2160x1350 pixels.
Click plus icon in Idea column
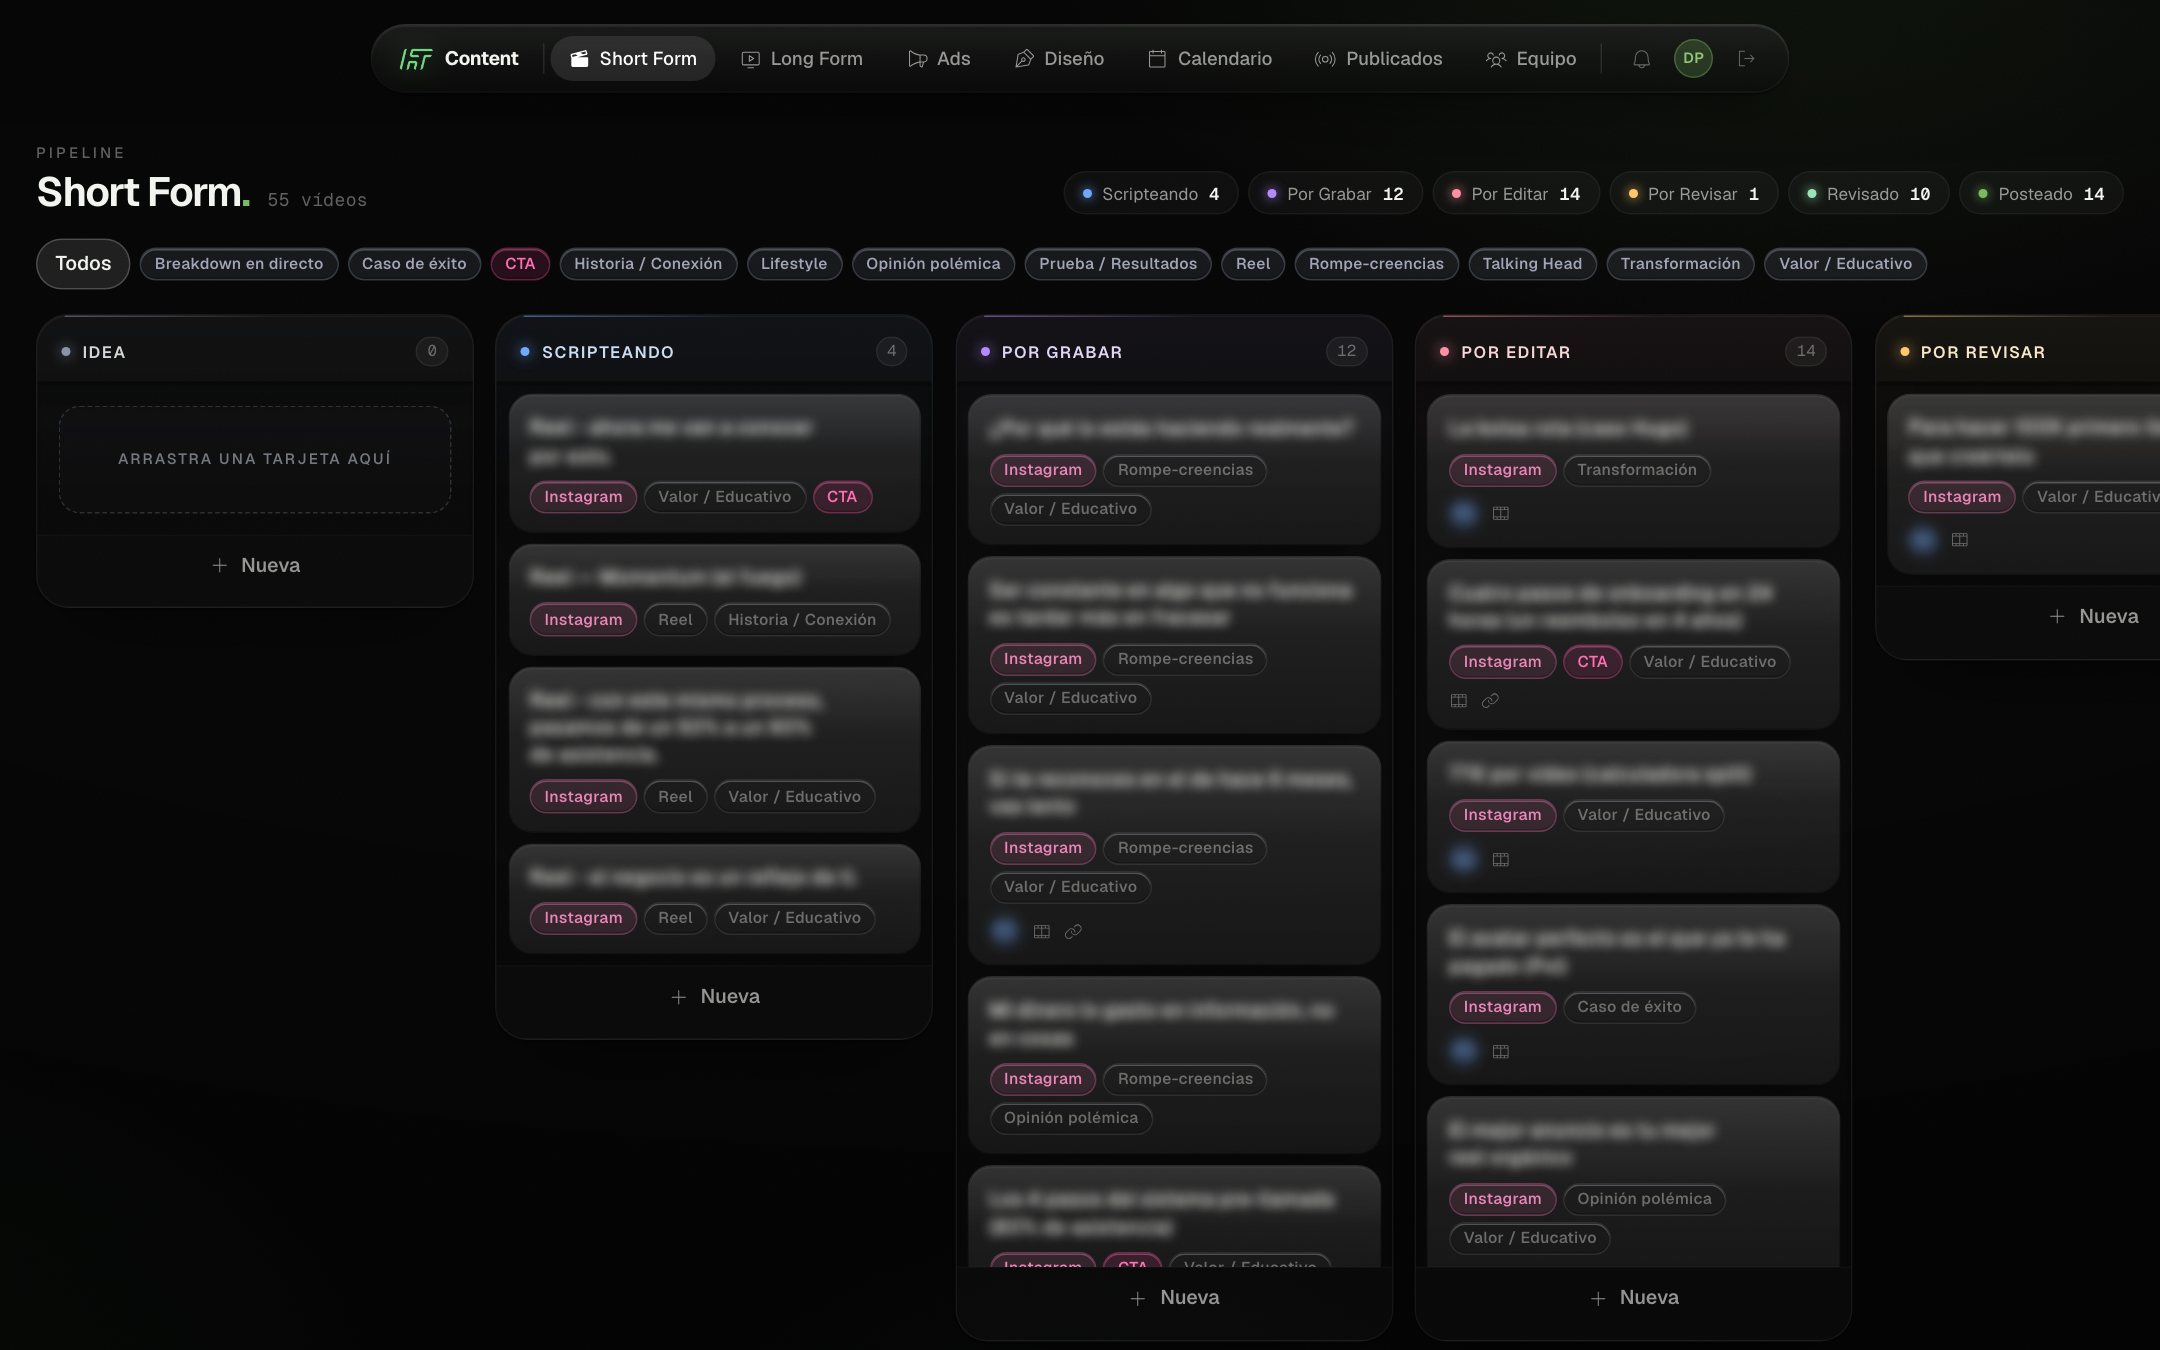pos(220,565)
